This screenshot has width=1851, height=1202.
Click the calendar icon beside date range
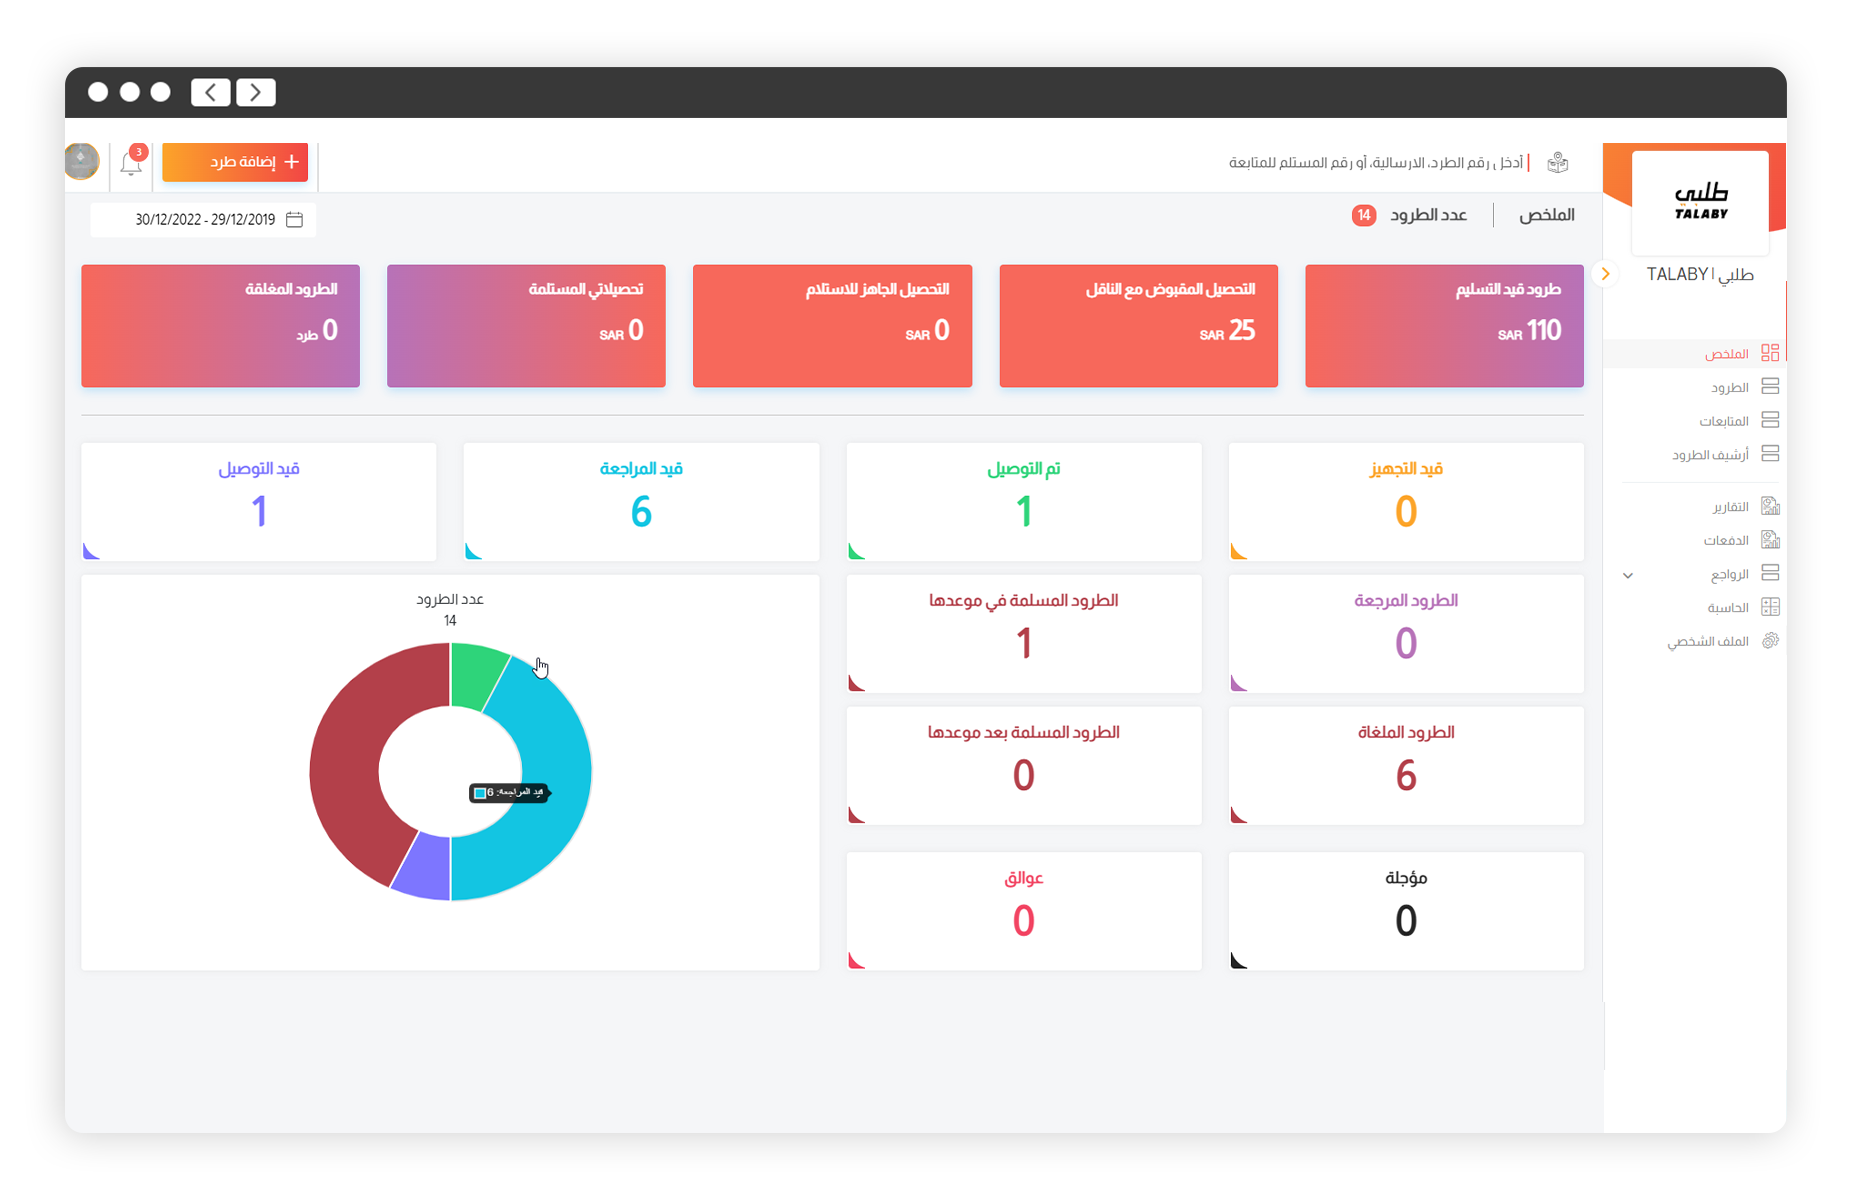(x=294, y=220)
